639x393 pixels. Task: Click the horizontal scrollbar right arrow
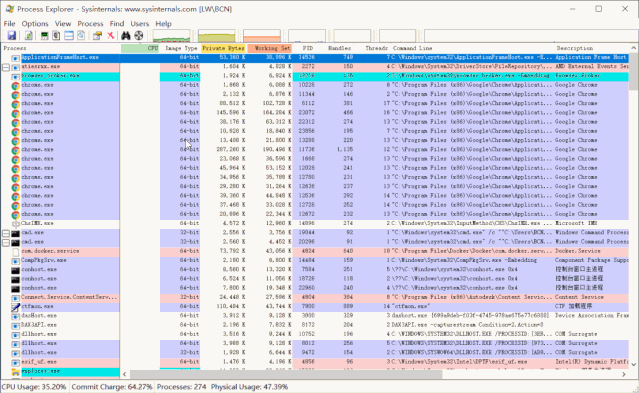point(624,374)
